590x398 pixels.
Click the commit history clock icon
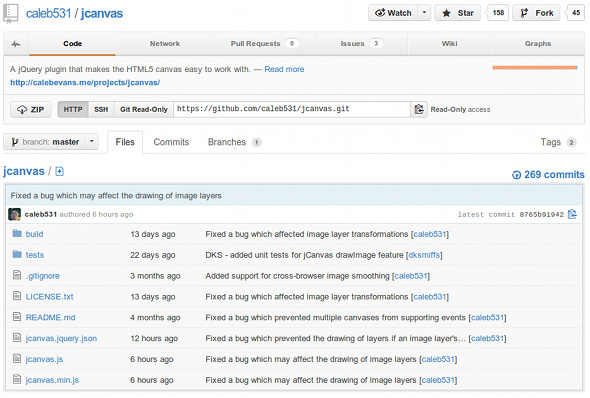516,175
